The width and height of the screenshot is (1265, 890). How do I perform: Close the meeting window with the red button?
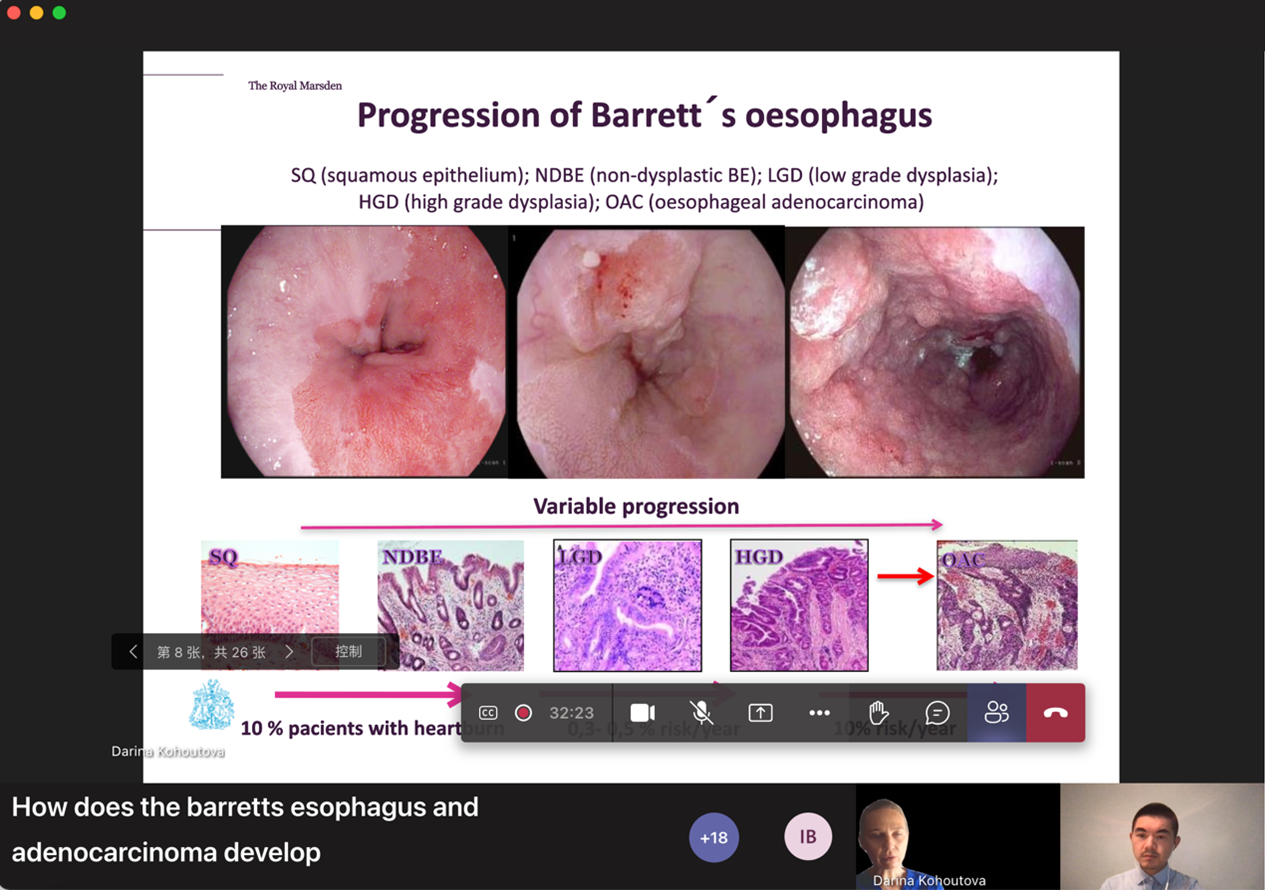(14, 13)
